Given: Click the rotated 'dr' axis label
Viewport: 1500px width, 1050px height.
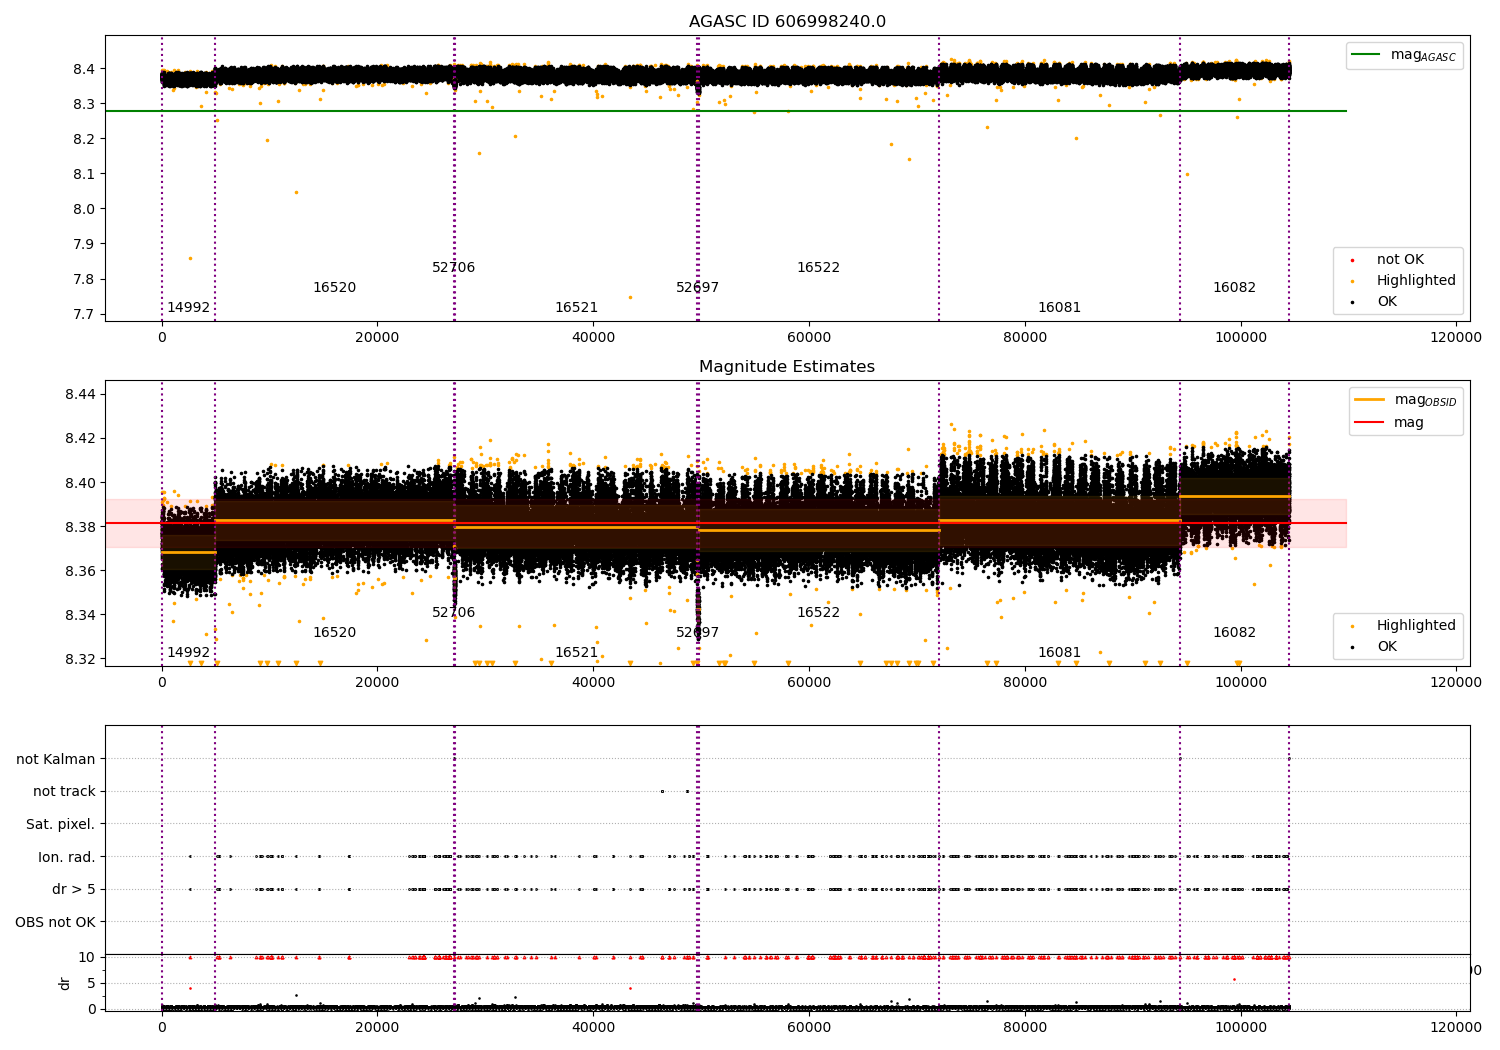Looking at the screenshot, I should click(x=65, y=983).
